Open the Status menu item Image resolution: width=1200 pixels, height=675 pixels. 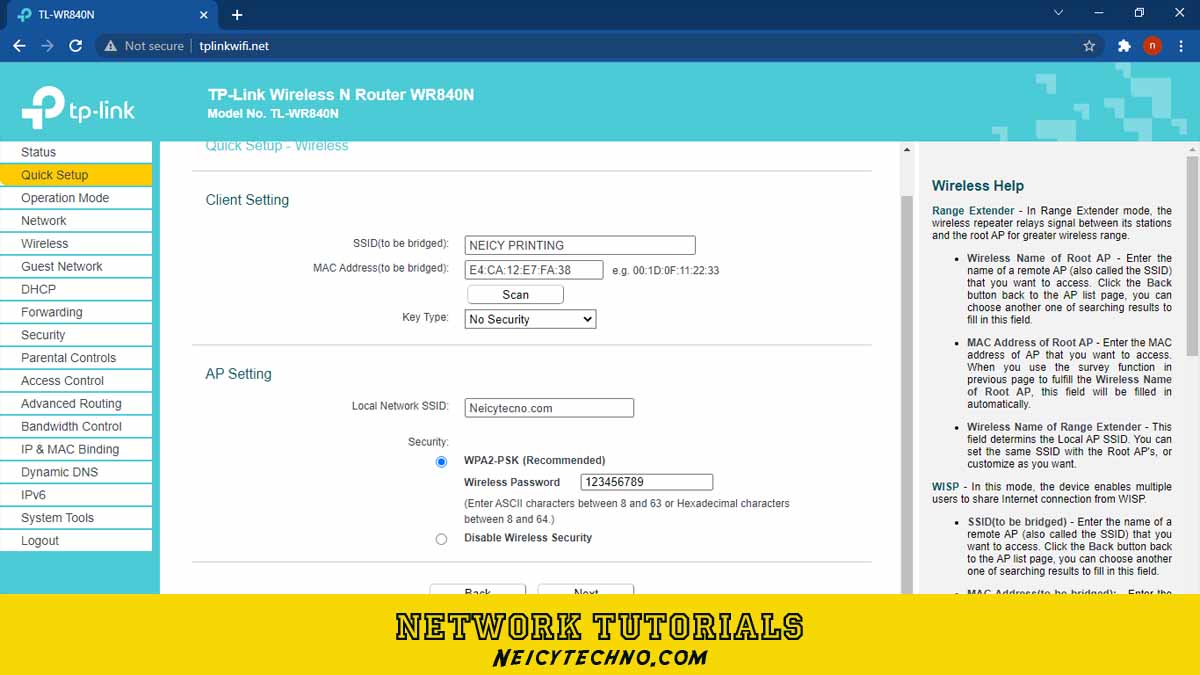(x=76, y=152)
